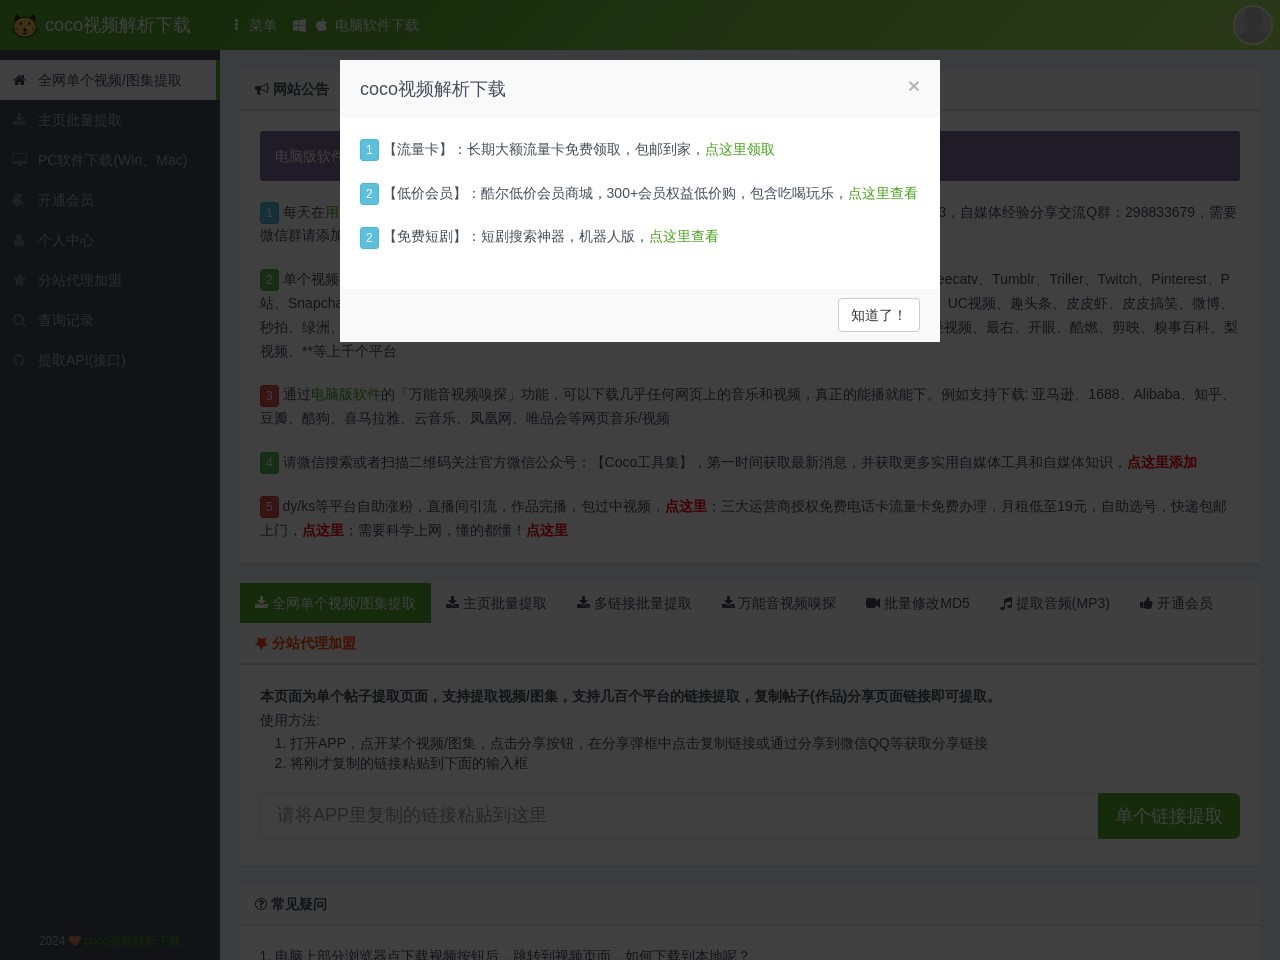Open the 电脑版软件 link in announcement 3
Image resolution: width=1280 pixels, height=960 pixels.
click(345, 394)
